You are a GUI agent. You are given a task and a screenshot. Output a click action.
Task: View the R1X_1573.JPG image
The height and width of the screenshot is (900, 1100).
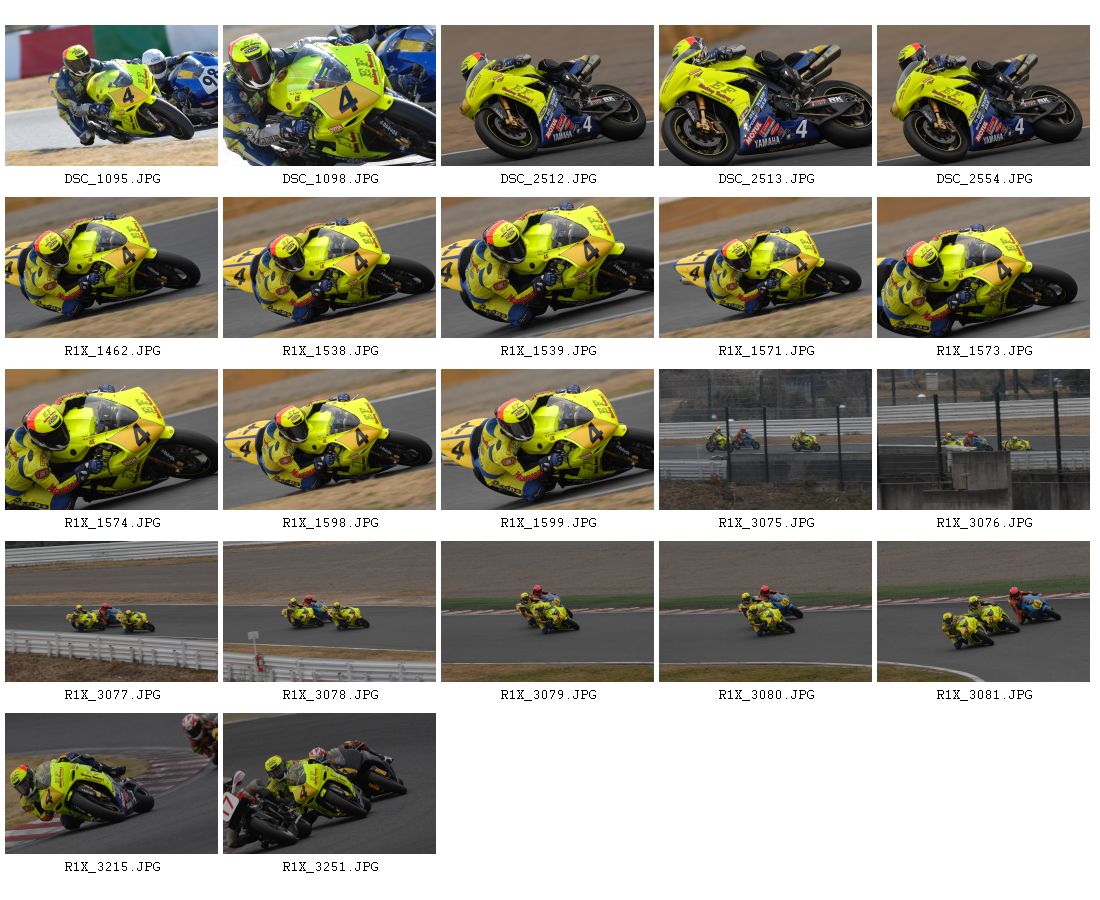pos(984,267)
